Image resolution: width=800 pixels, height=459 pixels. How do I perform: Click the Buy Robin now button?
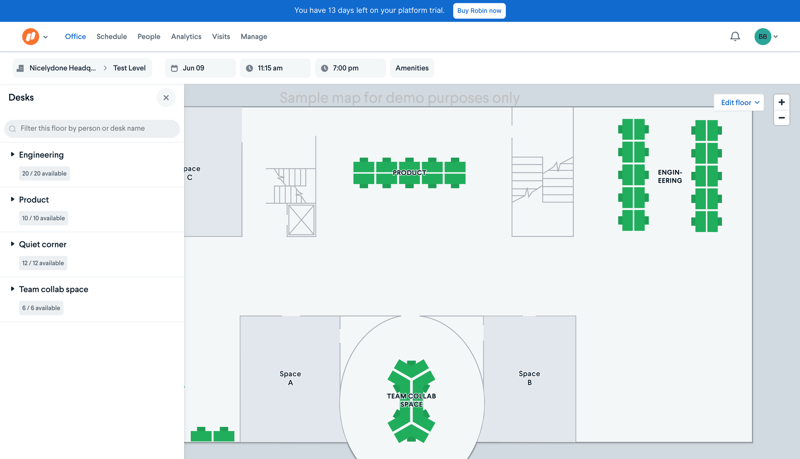tap(479, 11)
